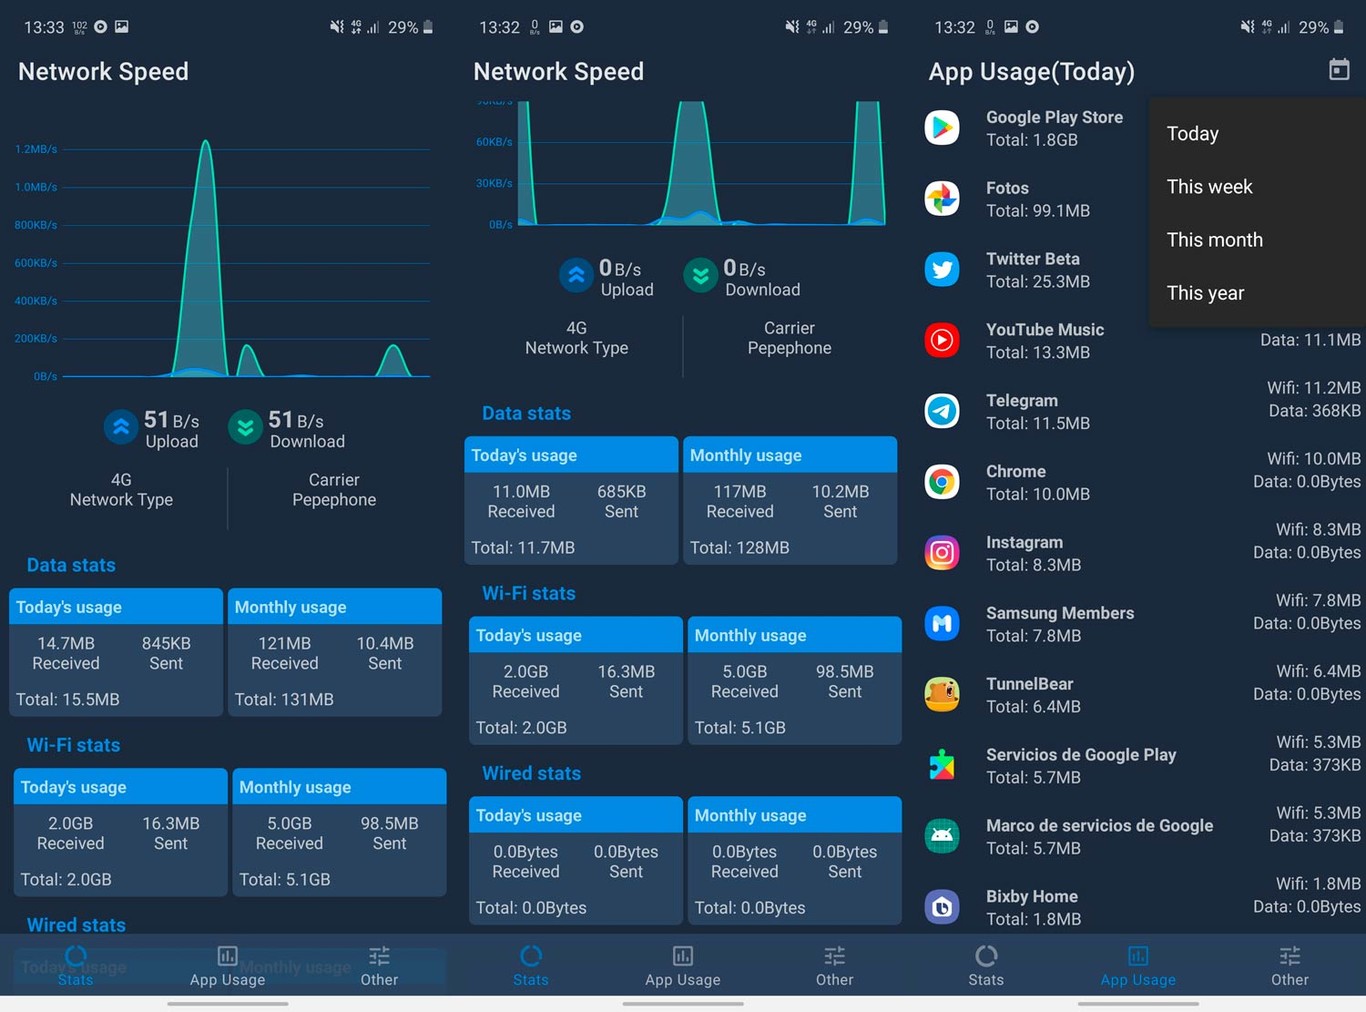Image resolution: width=1366 pixels, height=1012 pixels.
Task: Tap the Bixby Home icon
Action: (941, 906)
